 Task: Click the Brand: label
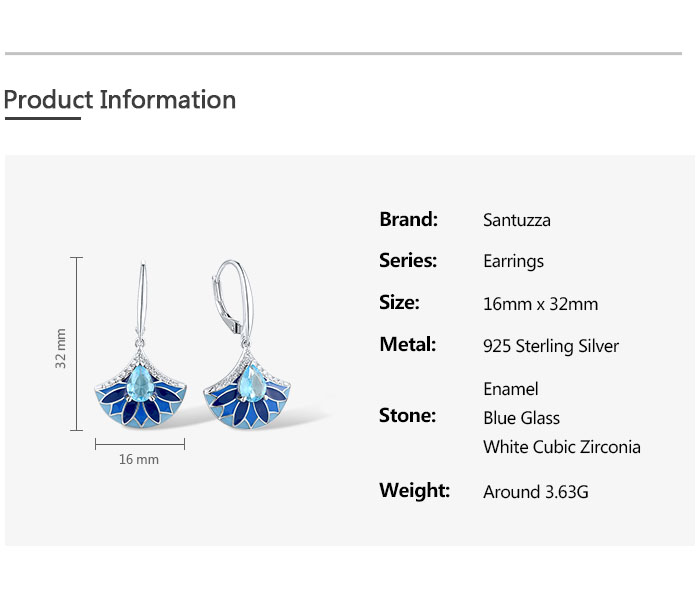click(408, 219)
